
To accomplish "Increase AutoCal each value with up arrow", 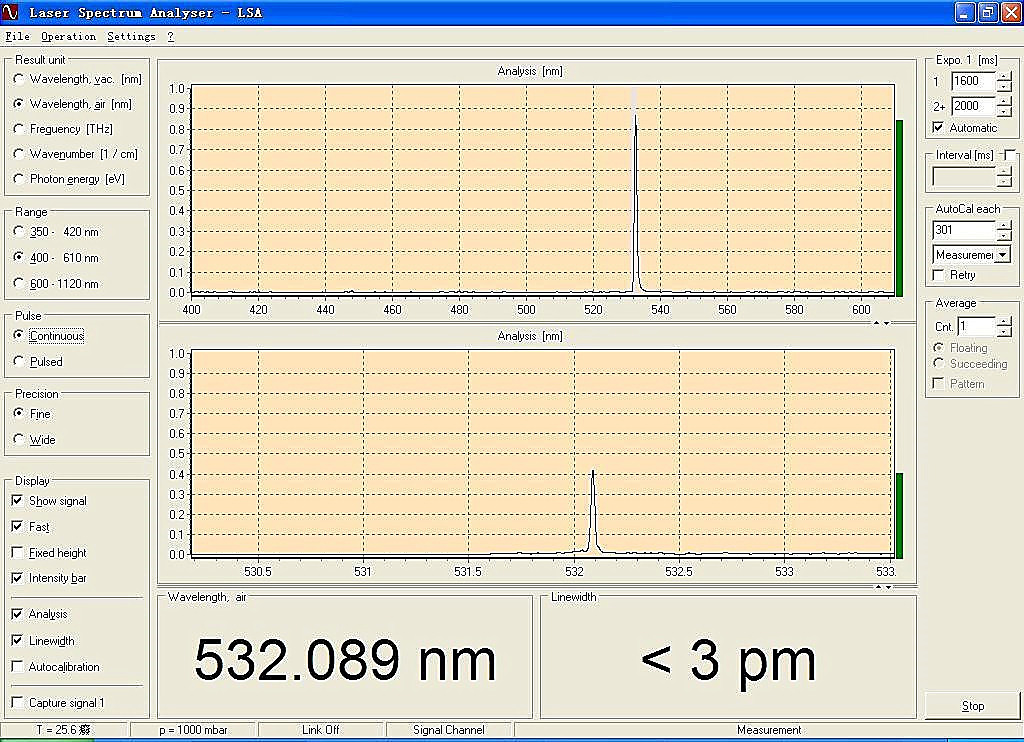I will (1004, 224).
